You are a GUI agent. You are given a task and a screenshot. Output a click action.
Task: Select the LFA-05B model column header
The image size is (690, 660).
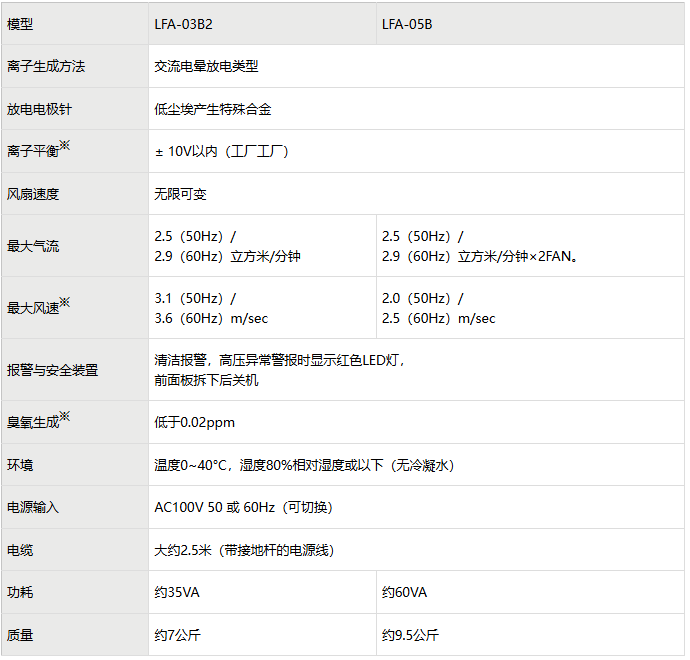[x=407, y=24]
